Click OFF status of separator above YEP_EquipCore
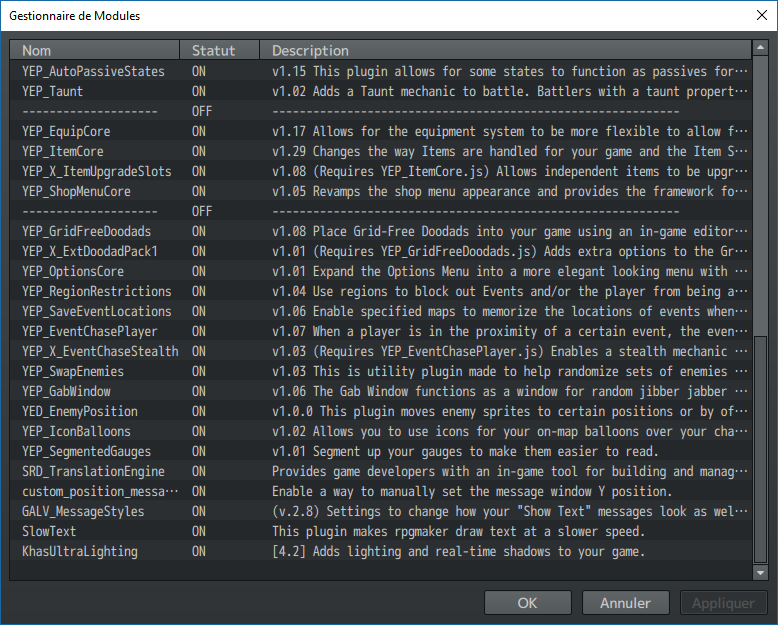Viewport: 778px width, 625px height. 202,111
